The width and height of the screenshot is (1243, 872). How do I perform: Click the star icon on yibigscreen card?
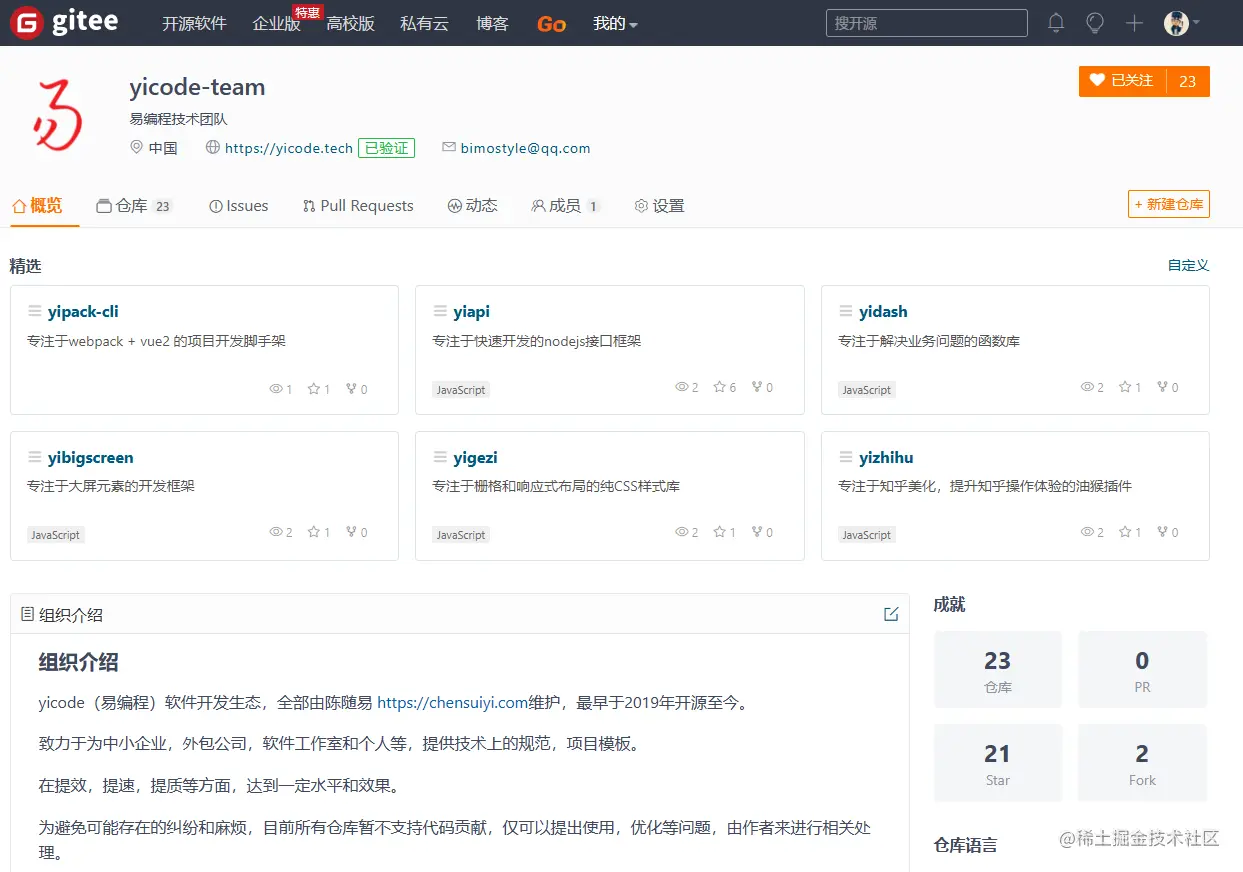(313, 532)
